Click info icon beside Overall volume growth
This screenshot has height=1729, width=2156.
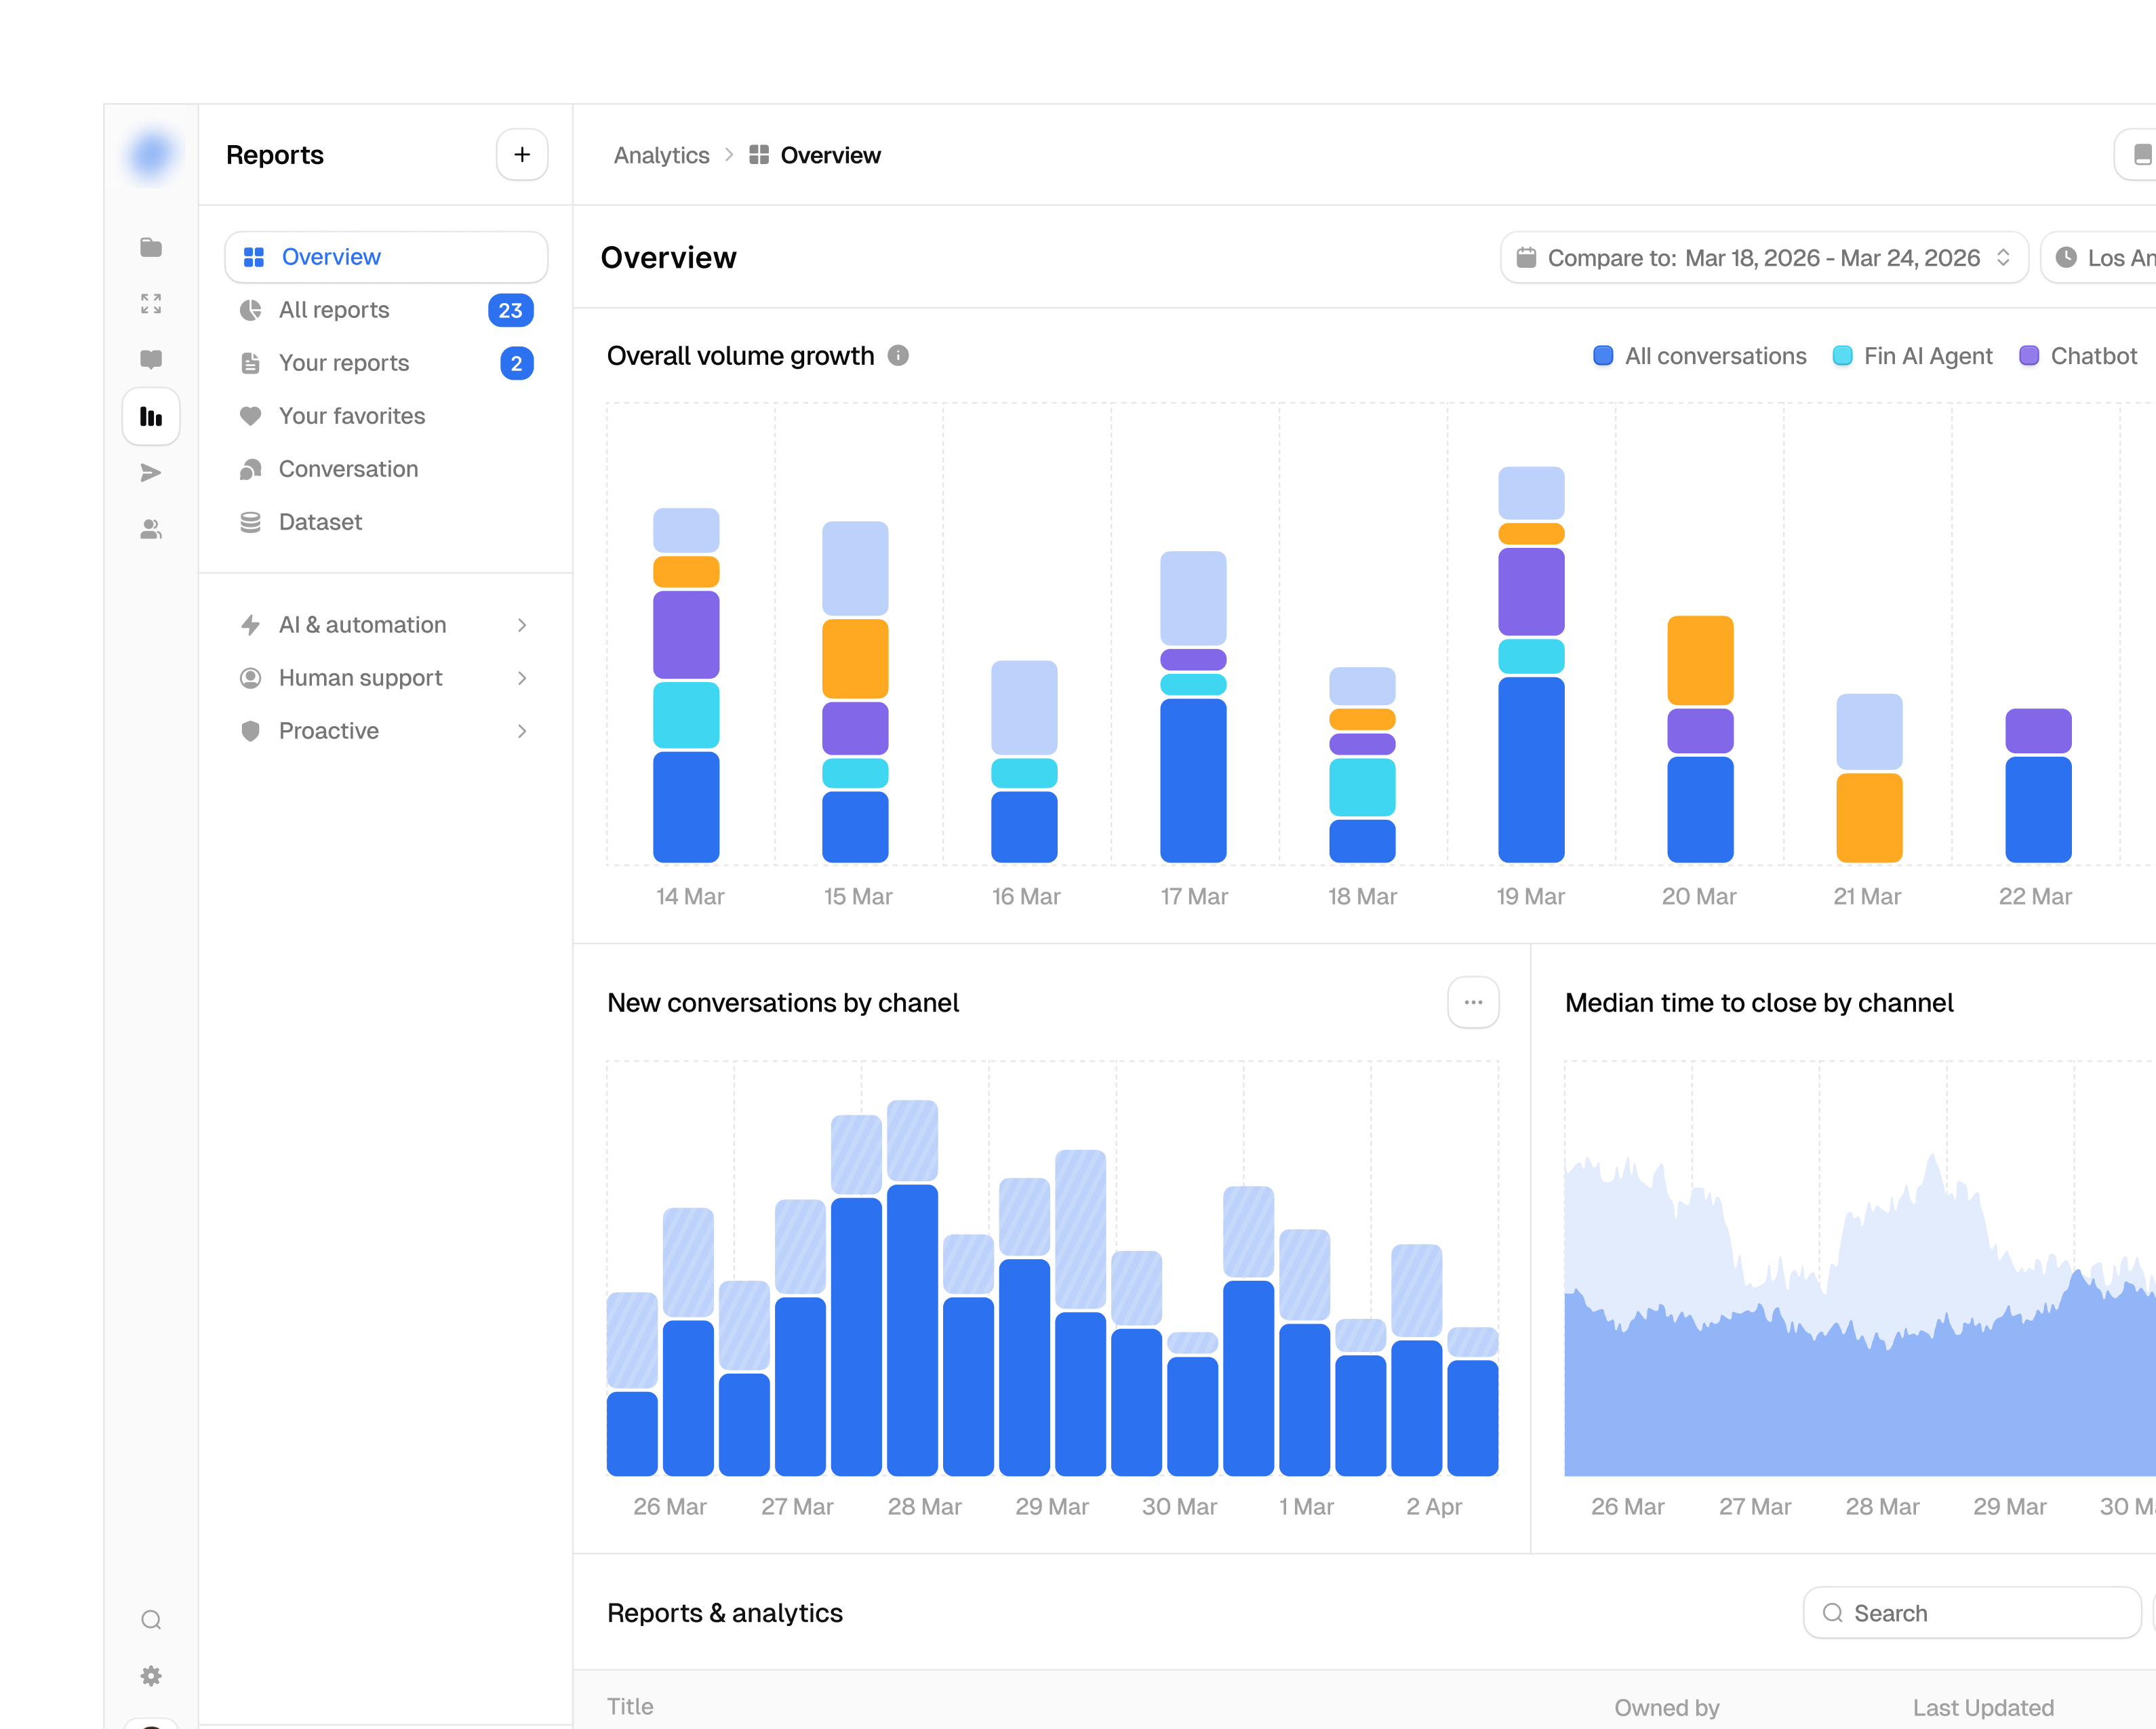(898, 356)
